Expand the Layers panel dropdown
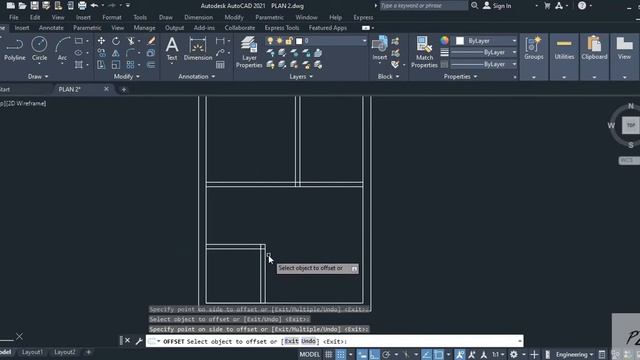 [x=301, y=76]
